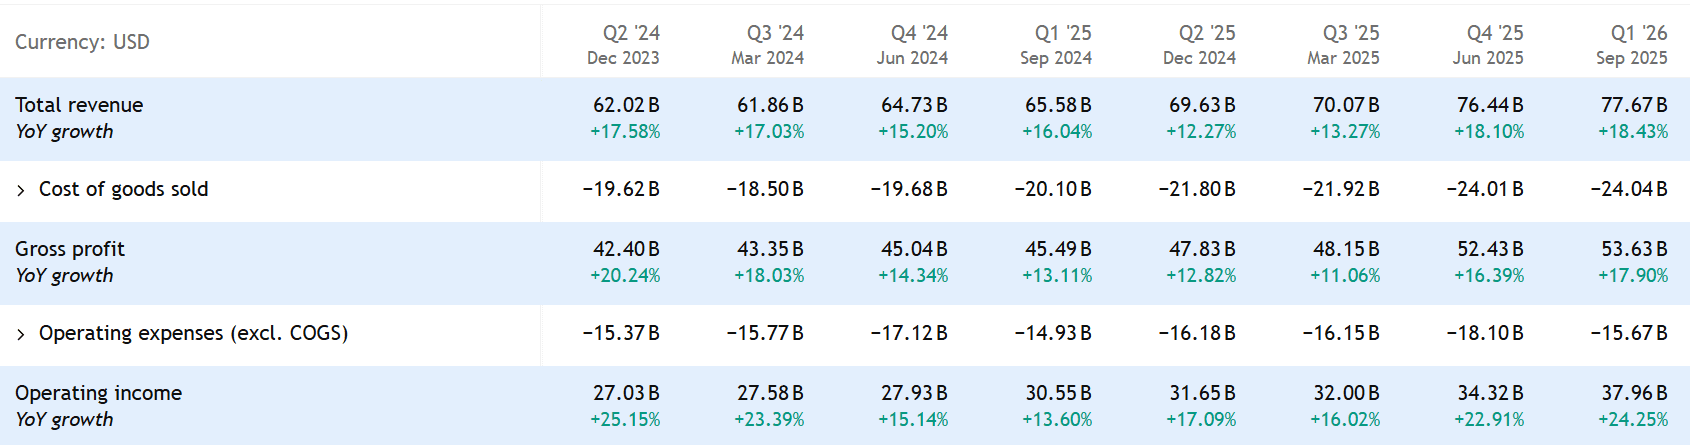Select the Q2 '24 column header
The image size is (1690, 445).
(x=630, y=33)
